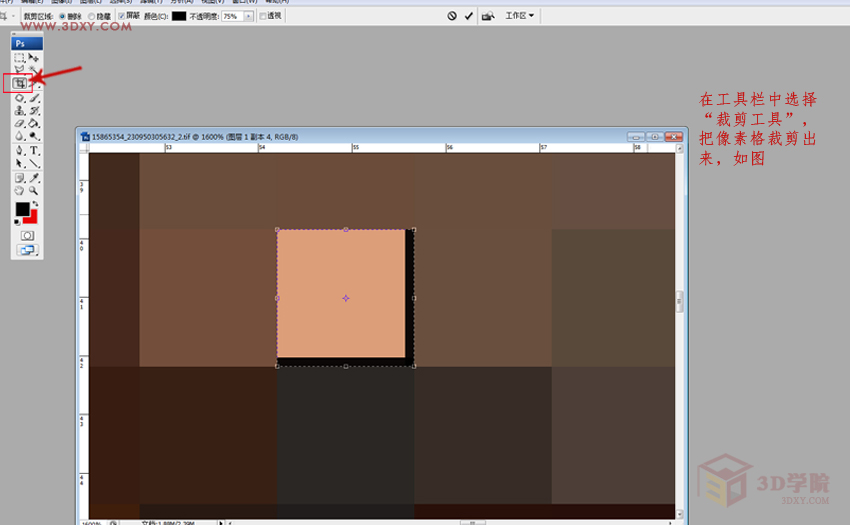Screen dimensions: 850x525
Task: Open the opacity slider dropdown arrow
Action: click(x=248, y=16)
